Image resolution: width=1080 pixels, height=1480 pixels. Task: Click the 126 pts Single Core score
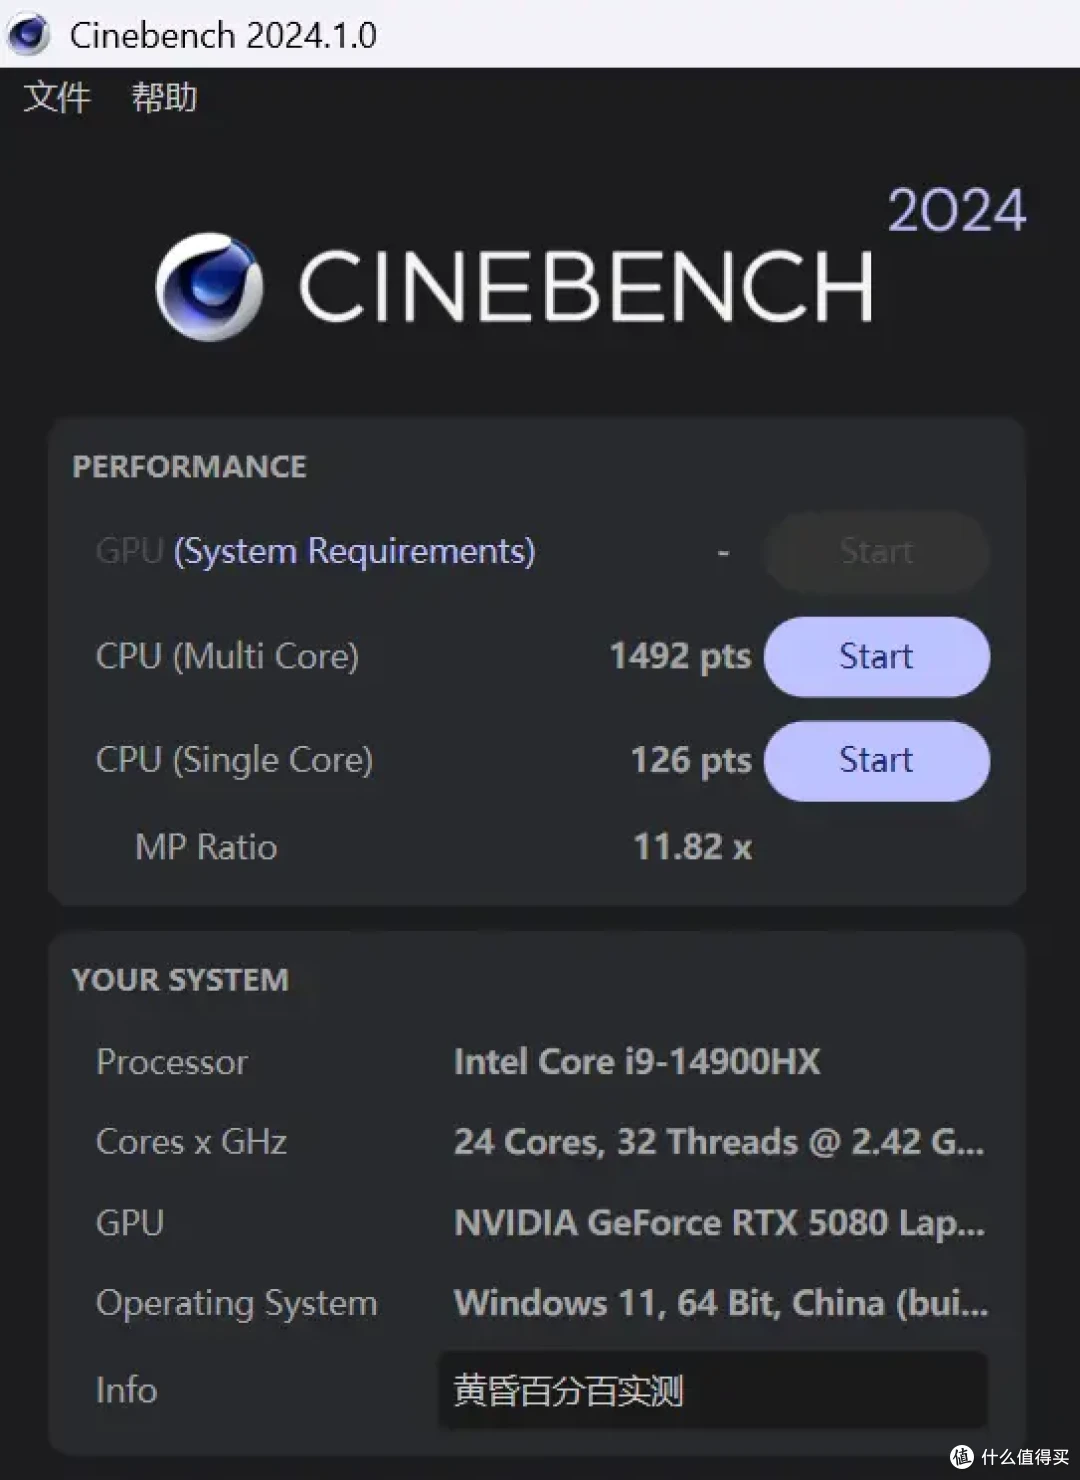690,760
